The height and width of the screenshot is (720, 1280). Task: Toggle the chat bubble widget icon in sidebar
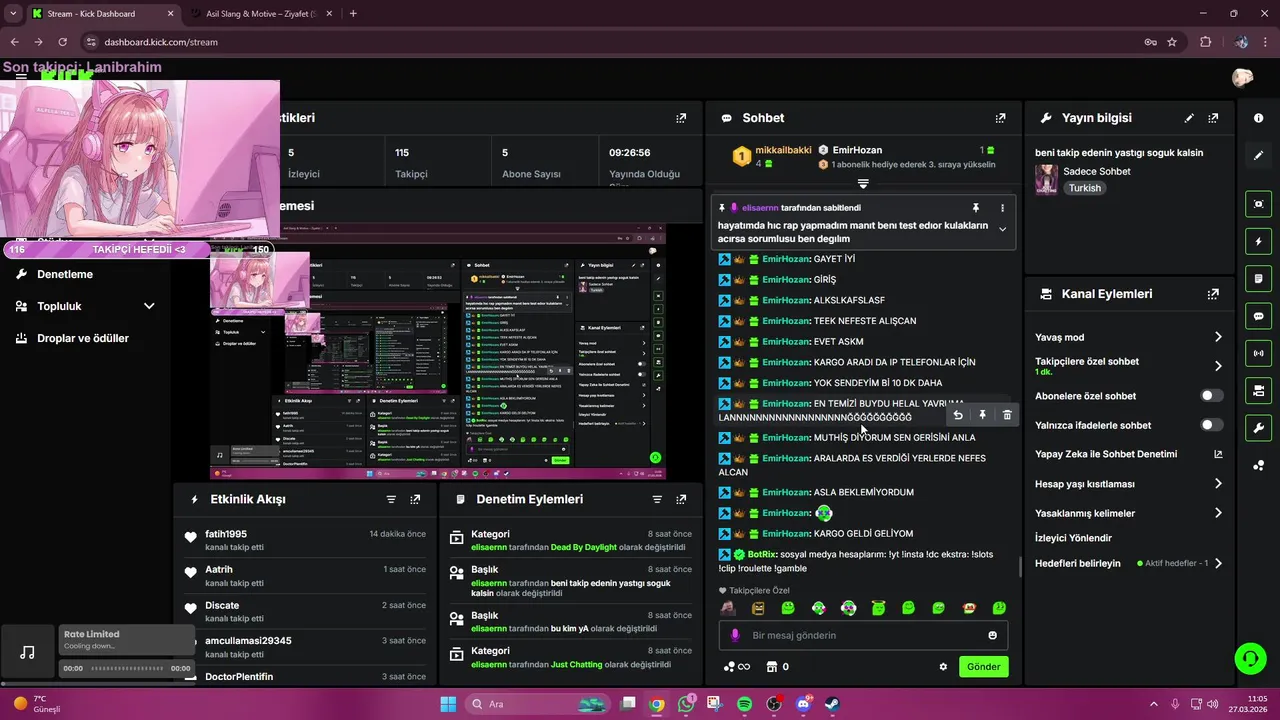pos(1258,316)
